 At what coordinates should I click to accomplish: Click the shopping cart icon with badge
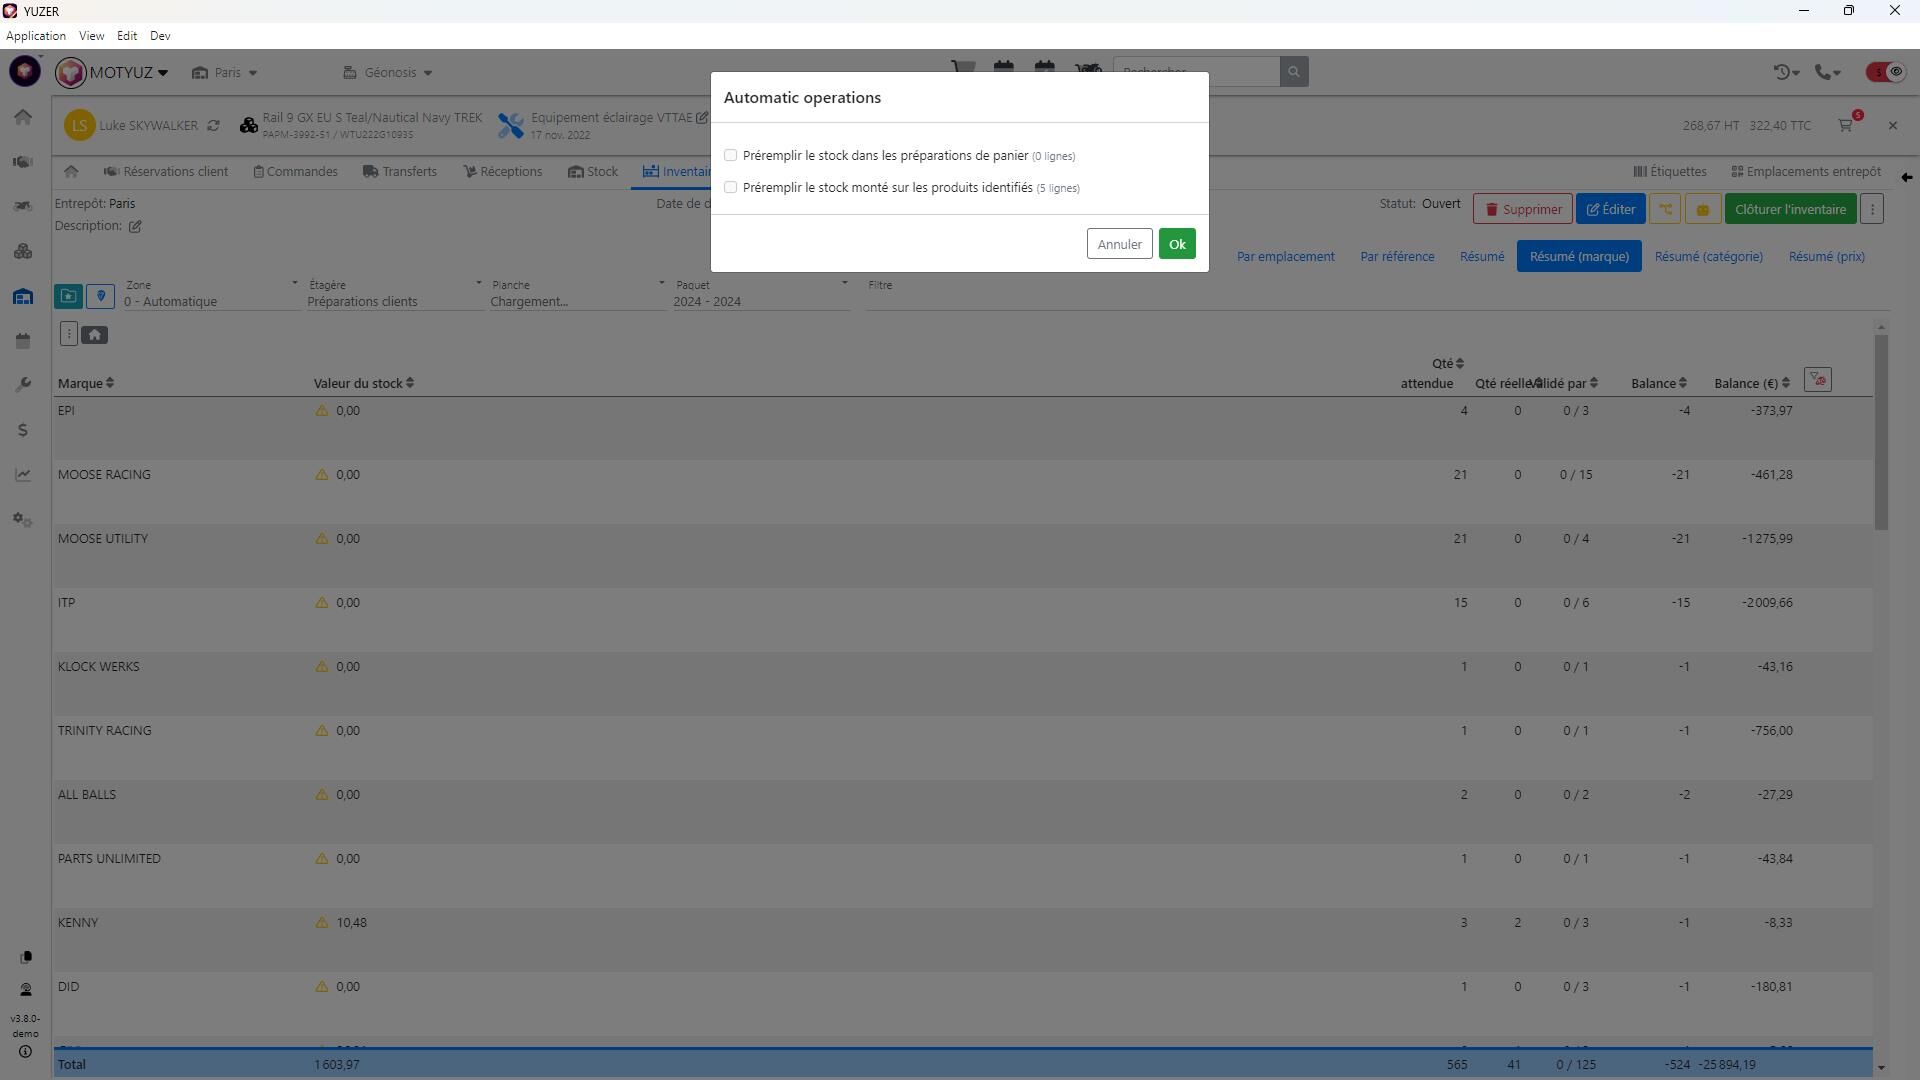[1846, 125]
